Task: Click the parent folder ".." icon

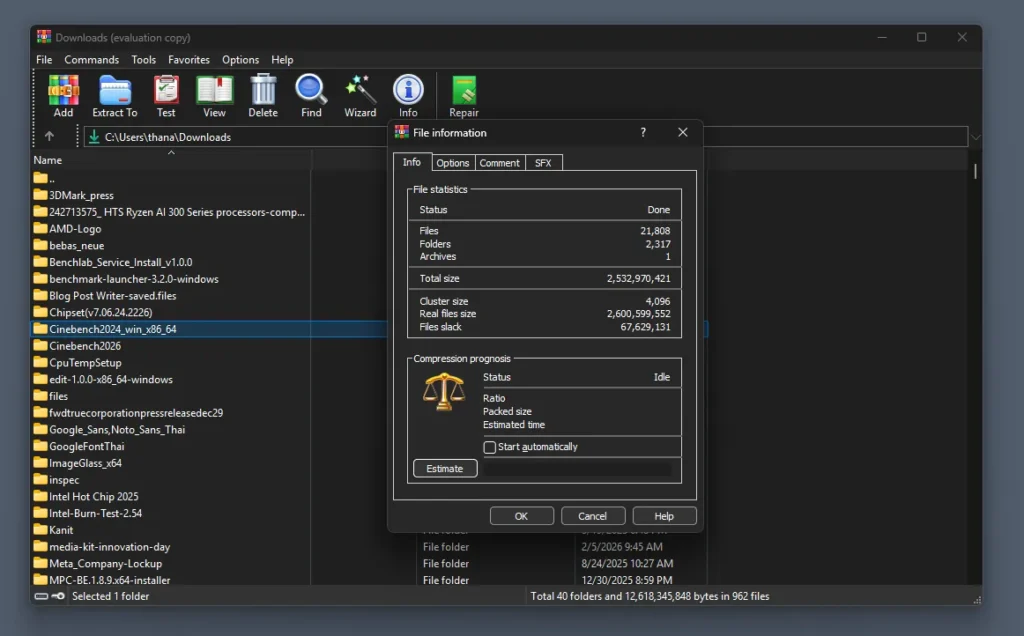Action: (40, 178)
